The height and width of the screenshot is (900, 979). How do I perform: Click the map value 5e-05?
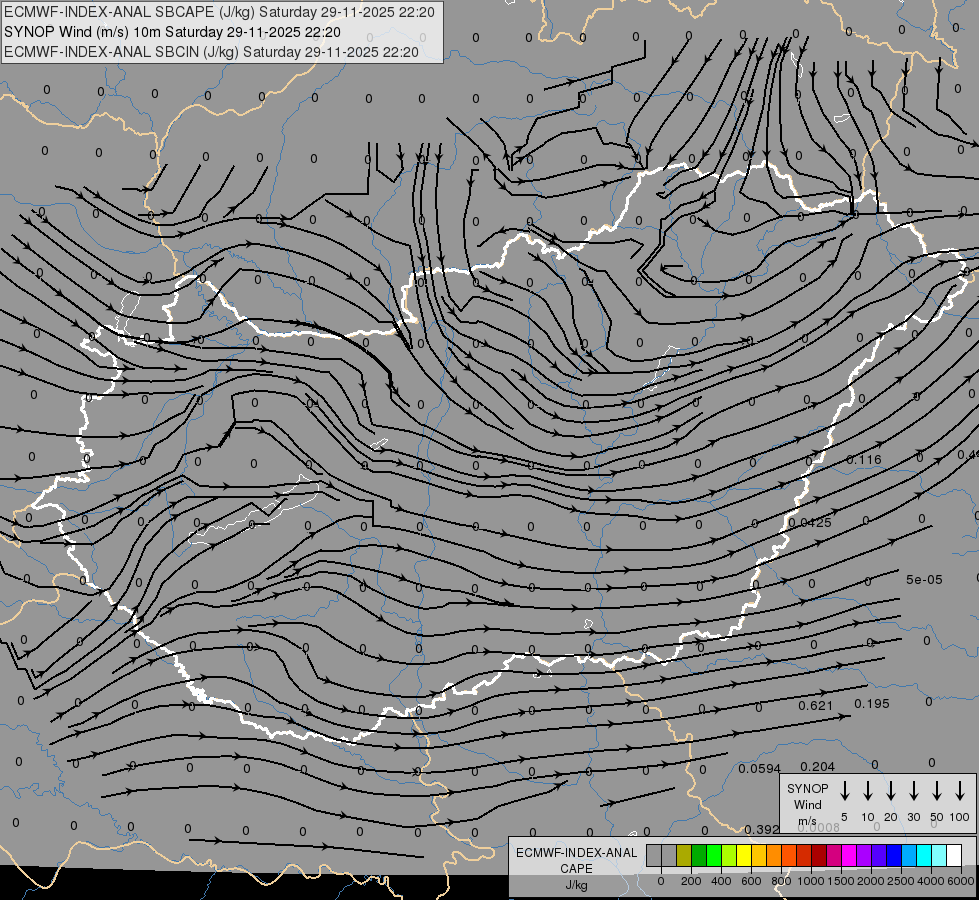point(924,580)
